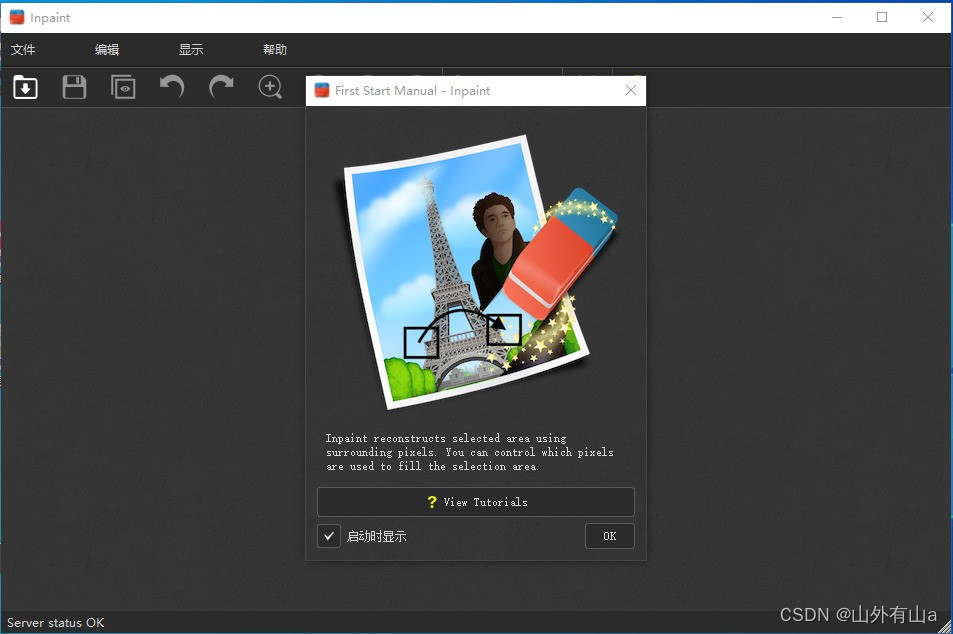Click the open image file icon

pyautogui.click(x=26, y=87)
